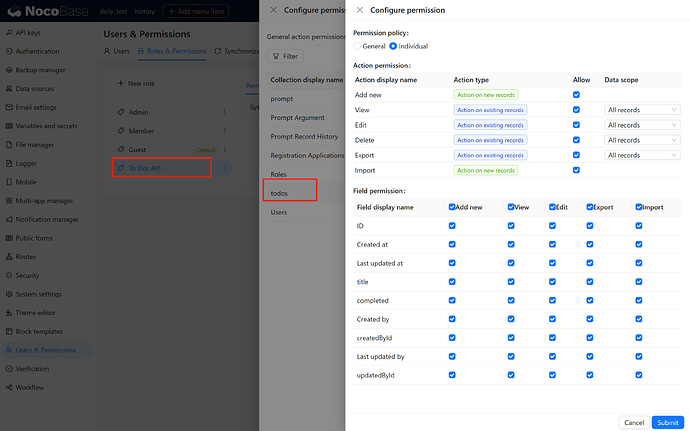Open the Export action data scope dropdown
The height and width of the screenshot is (431, 690).
tap(642, 155)
